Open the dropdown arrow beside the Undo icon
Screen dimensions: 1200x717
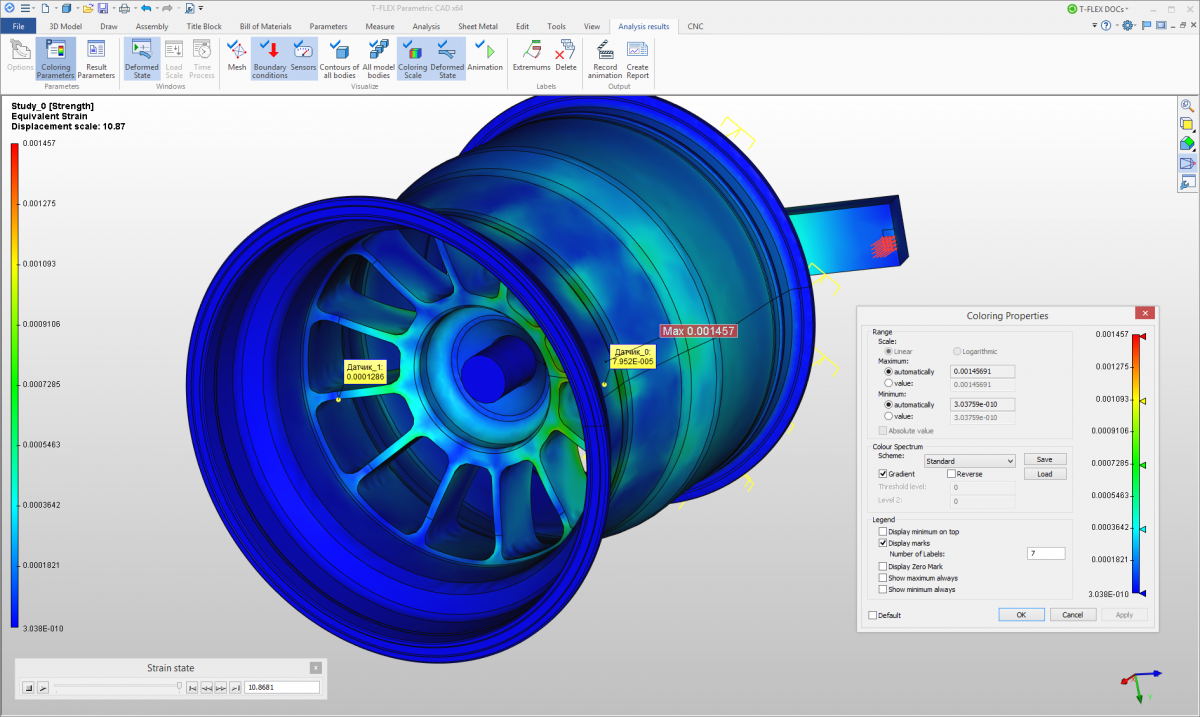(x=156, y=8)
